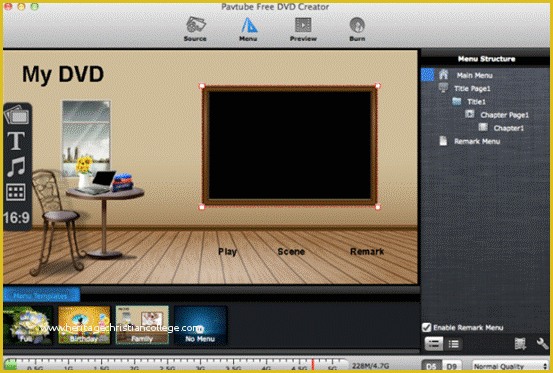Open the Menu Templates tab
The width and height of the screenshot is (553, 373).
point(41,295)
